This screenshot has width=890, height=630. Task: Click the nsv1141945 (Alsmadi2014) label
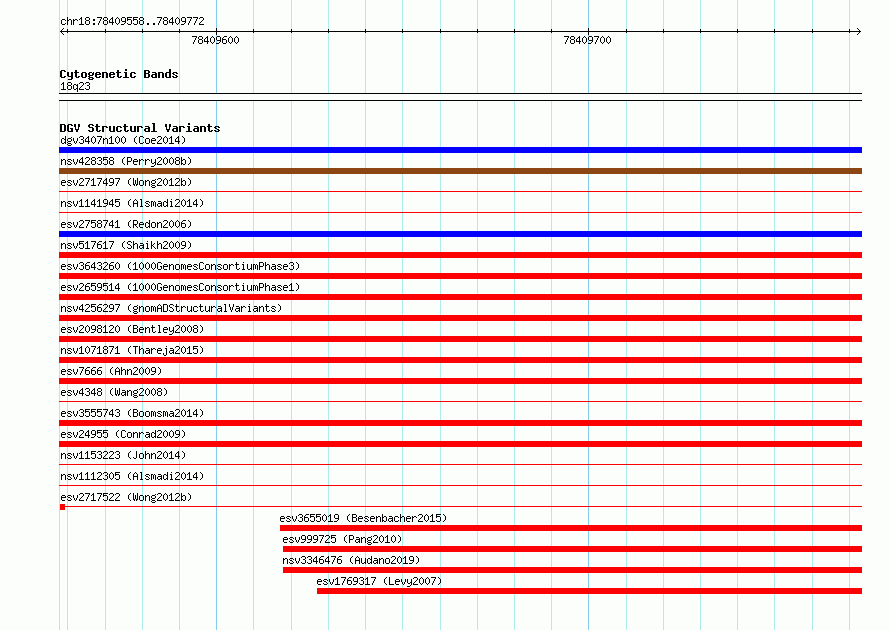tap(132, 203)
